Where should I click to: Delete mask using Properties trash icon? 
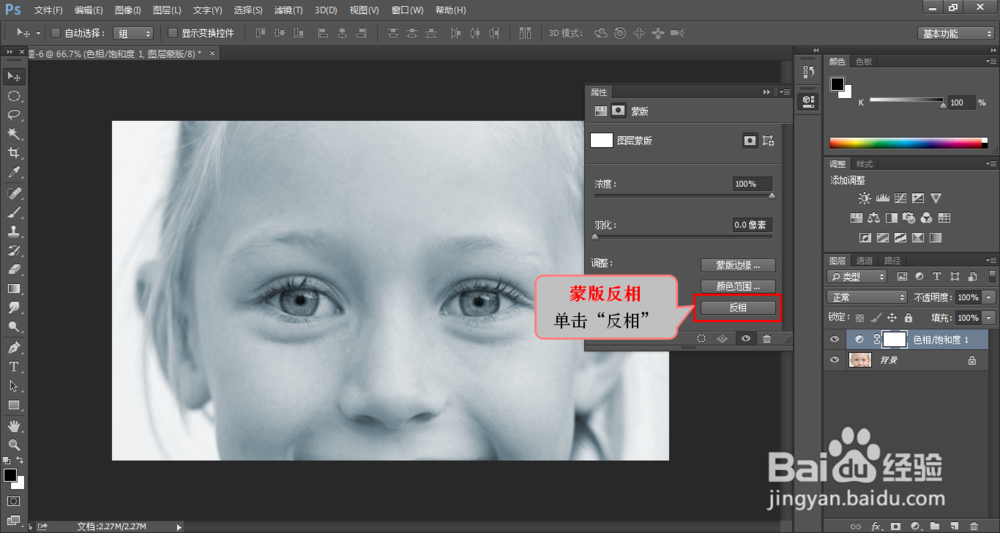767,339
